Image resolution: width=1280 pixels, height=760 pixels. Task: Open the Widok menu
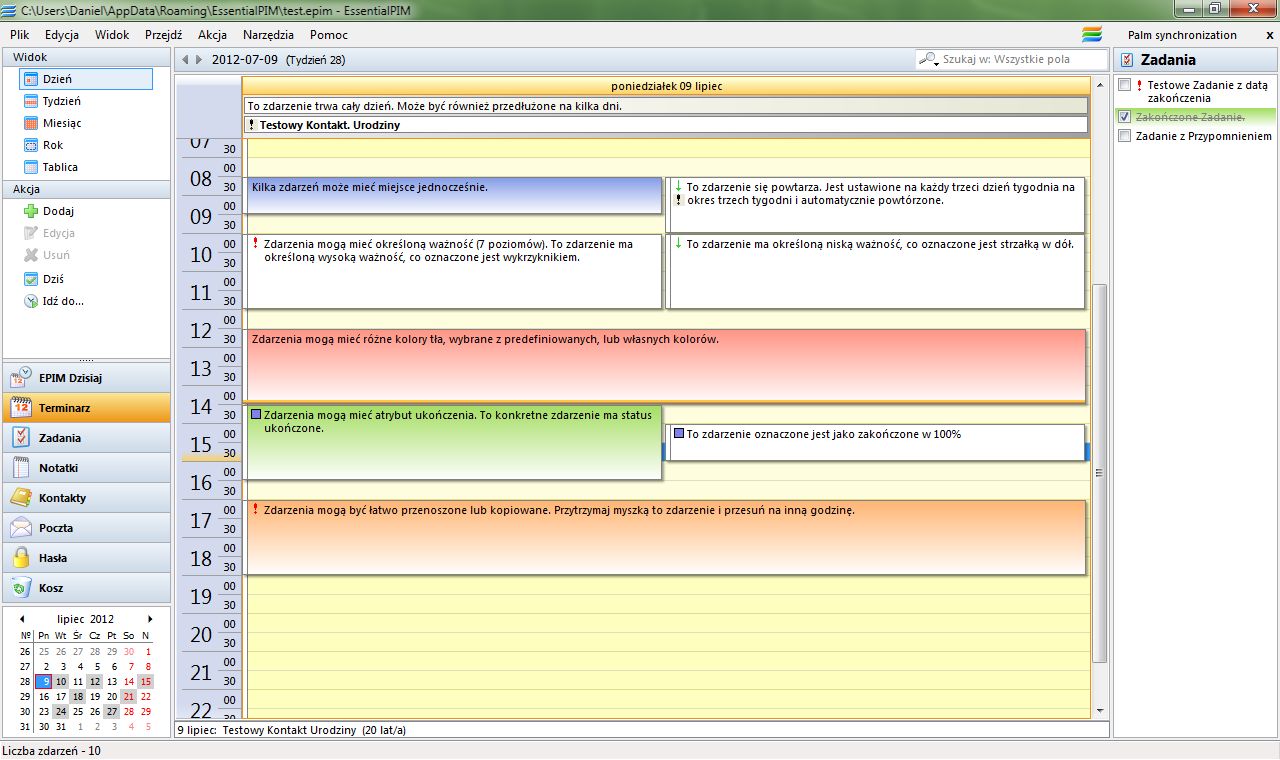pos(112,34)
